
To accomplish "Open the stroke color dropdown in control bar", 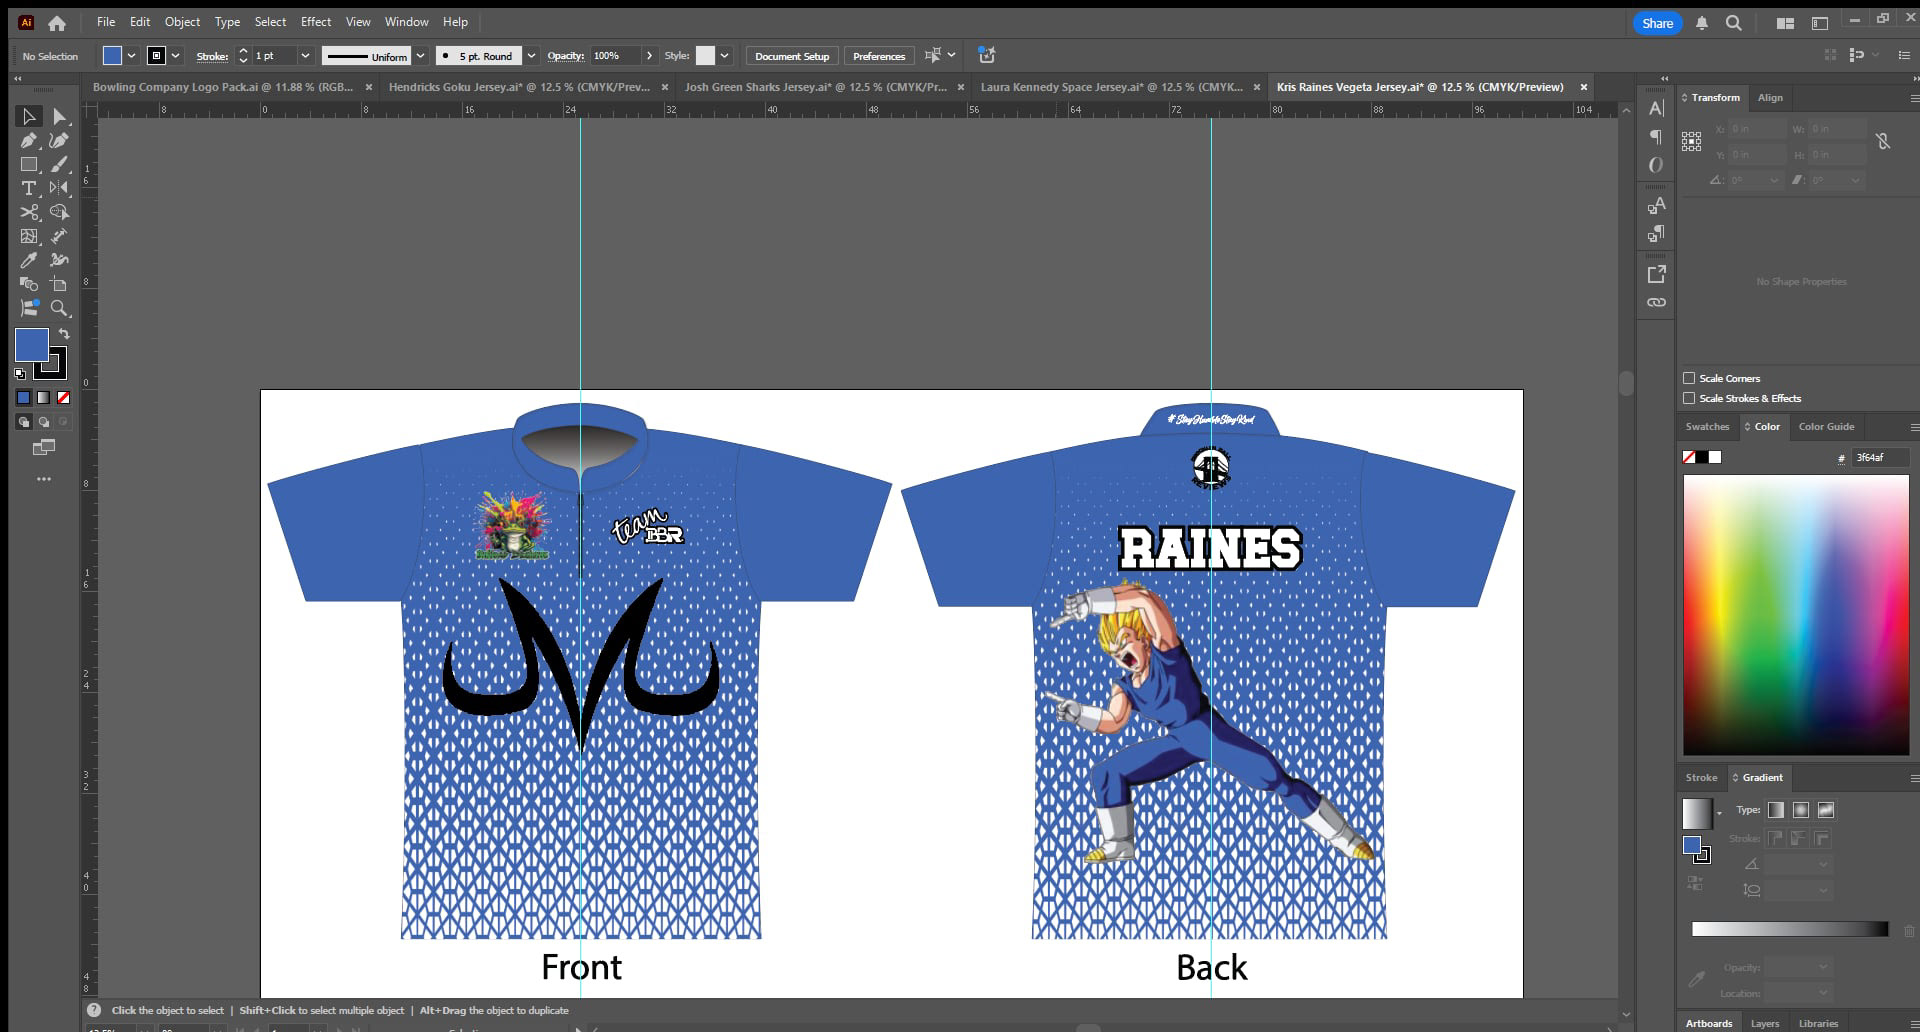I will (176, 56).
